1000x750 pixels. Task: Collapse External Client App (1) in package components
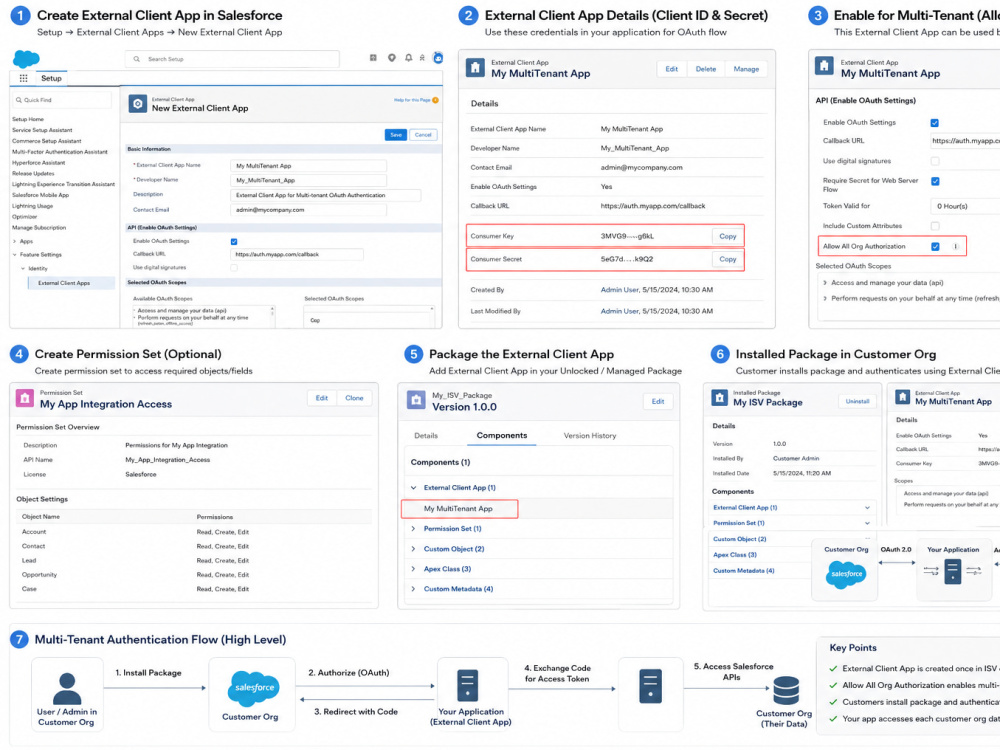click(413, 488)
